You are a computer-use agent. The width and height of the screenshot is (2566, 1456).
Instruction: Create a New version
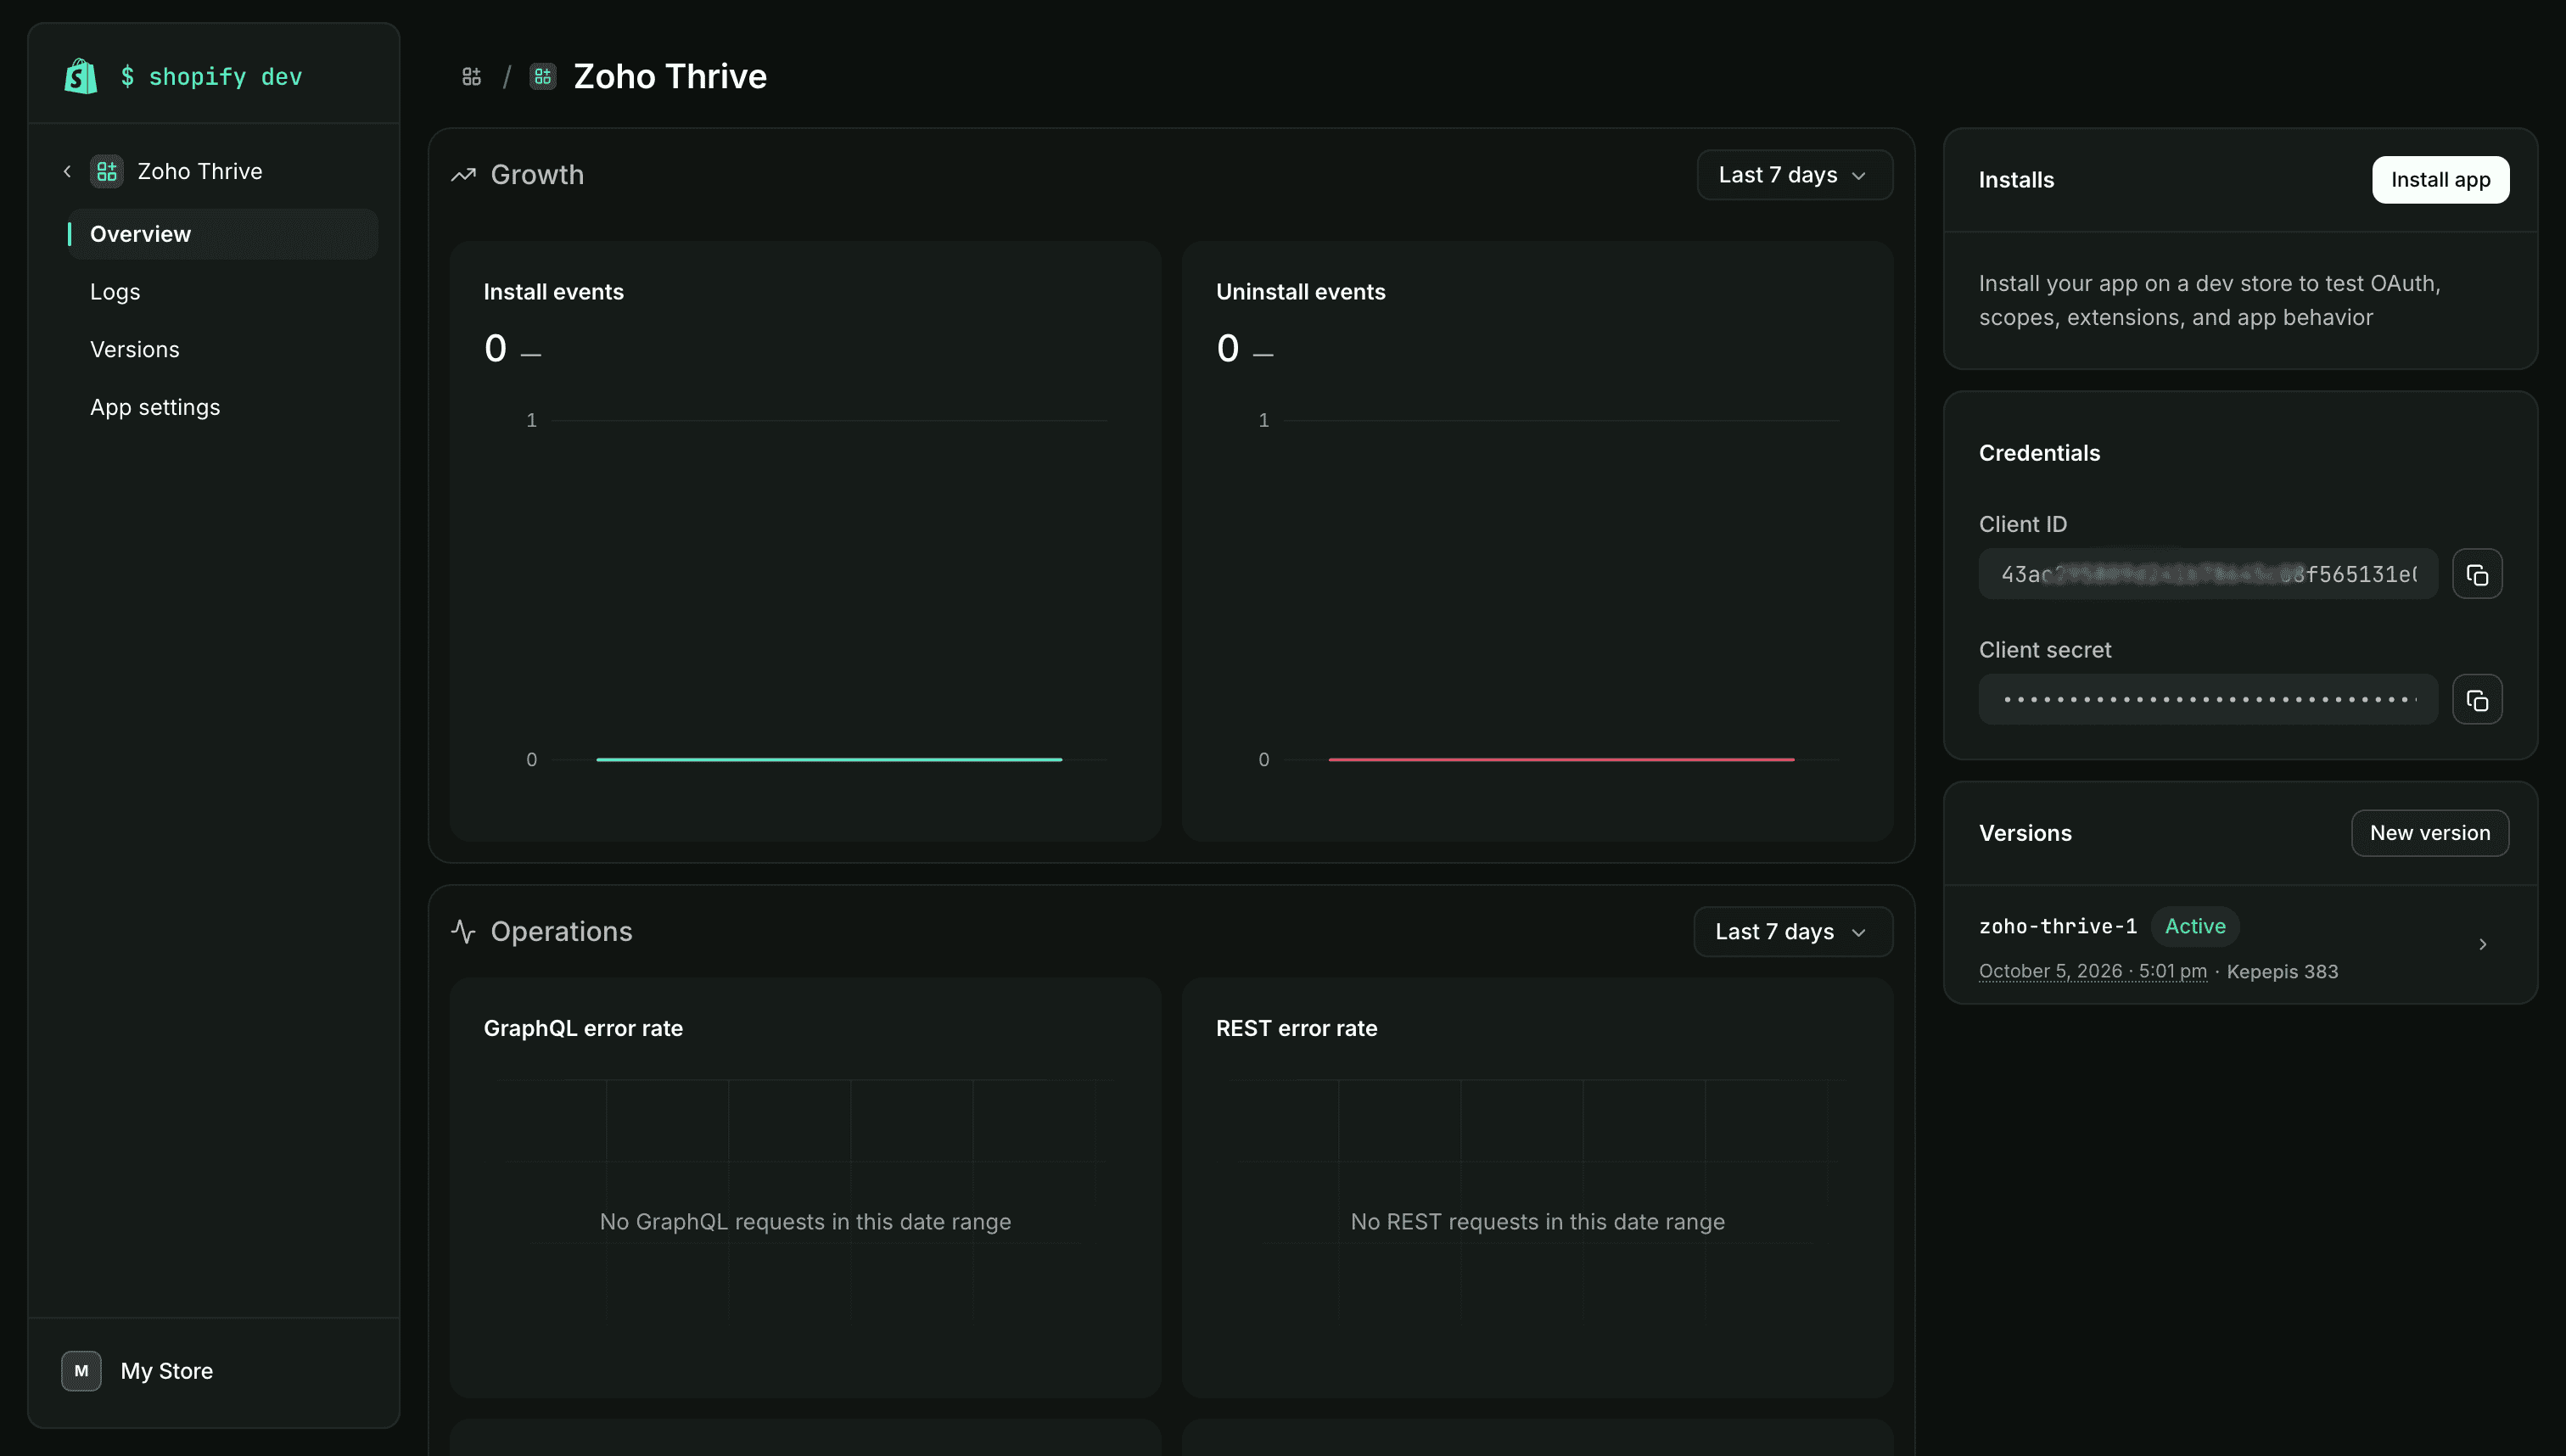pyautogui.click(x=2429, y=833)
